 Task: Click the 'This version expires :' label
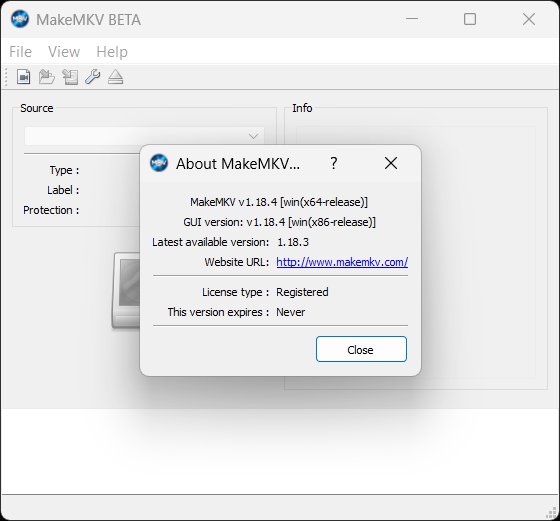(x=218, y=312)
